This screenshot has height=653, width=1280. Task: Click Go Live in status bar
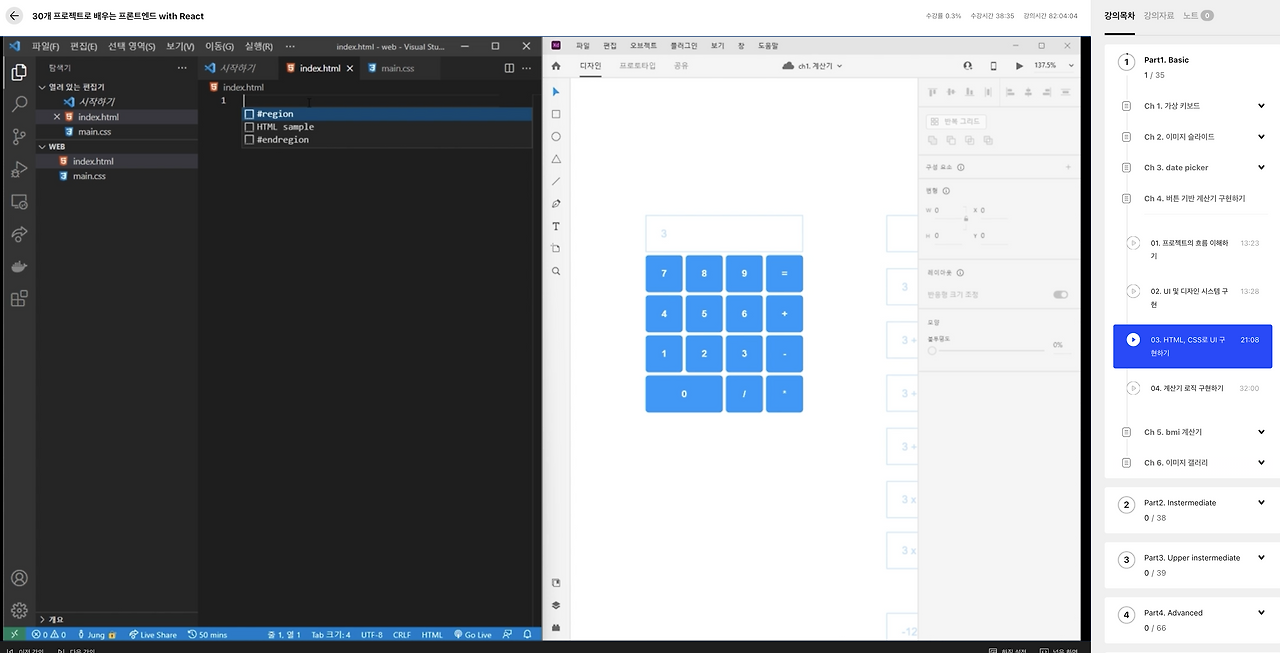coord(472,635)
